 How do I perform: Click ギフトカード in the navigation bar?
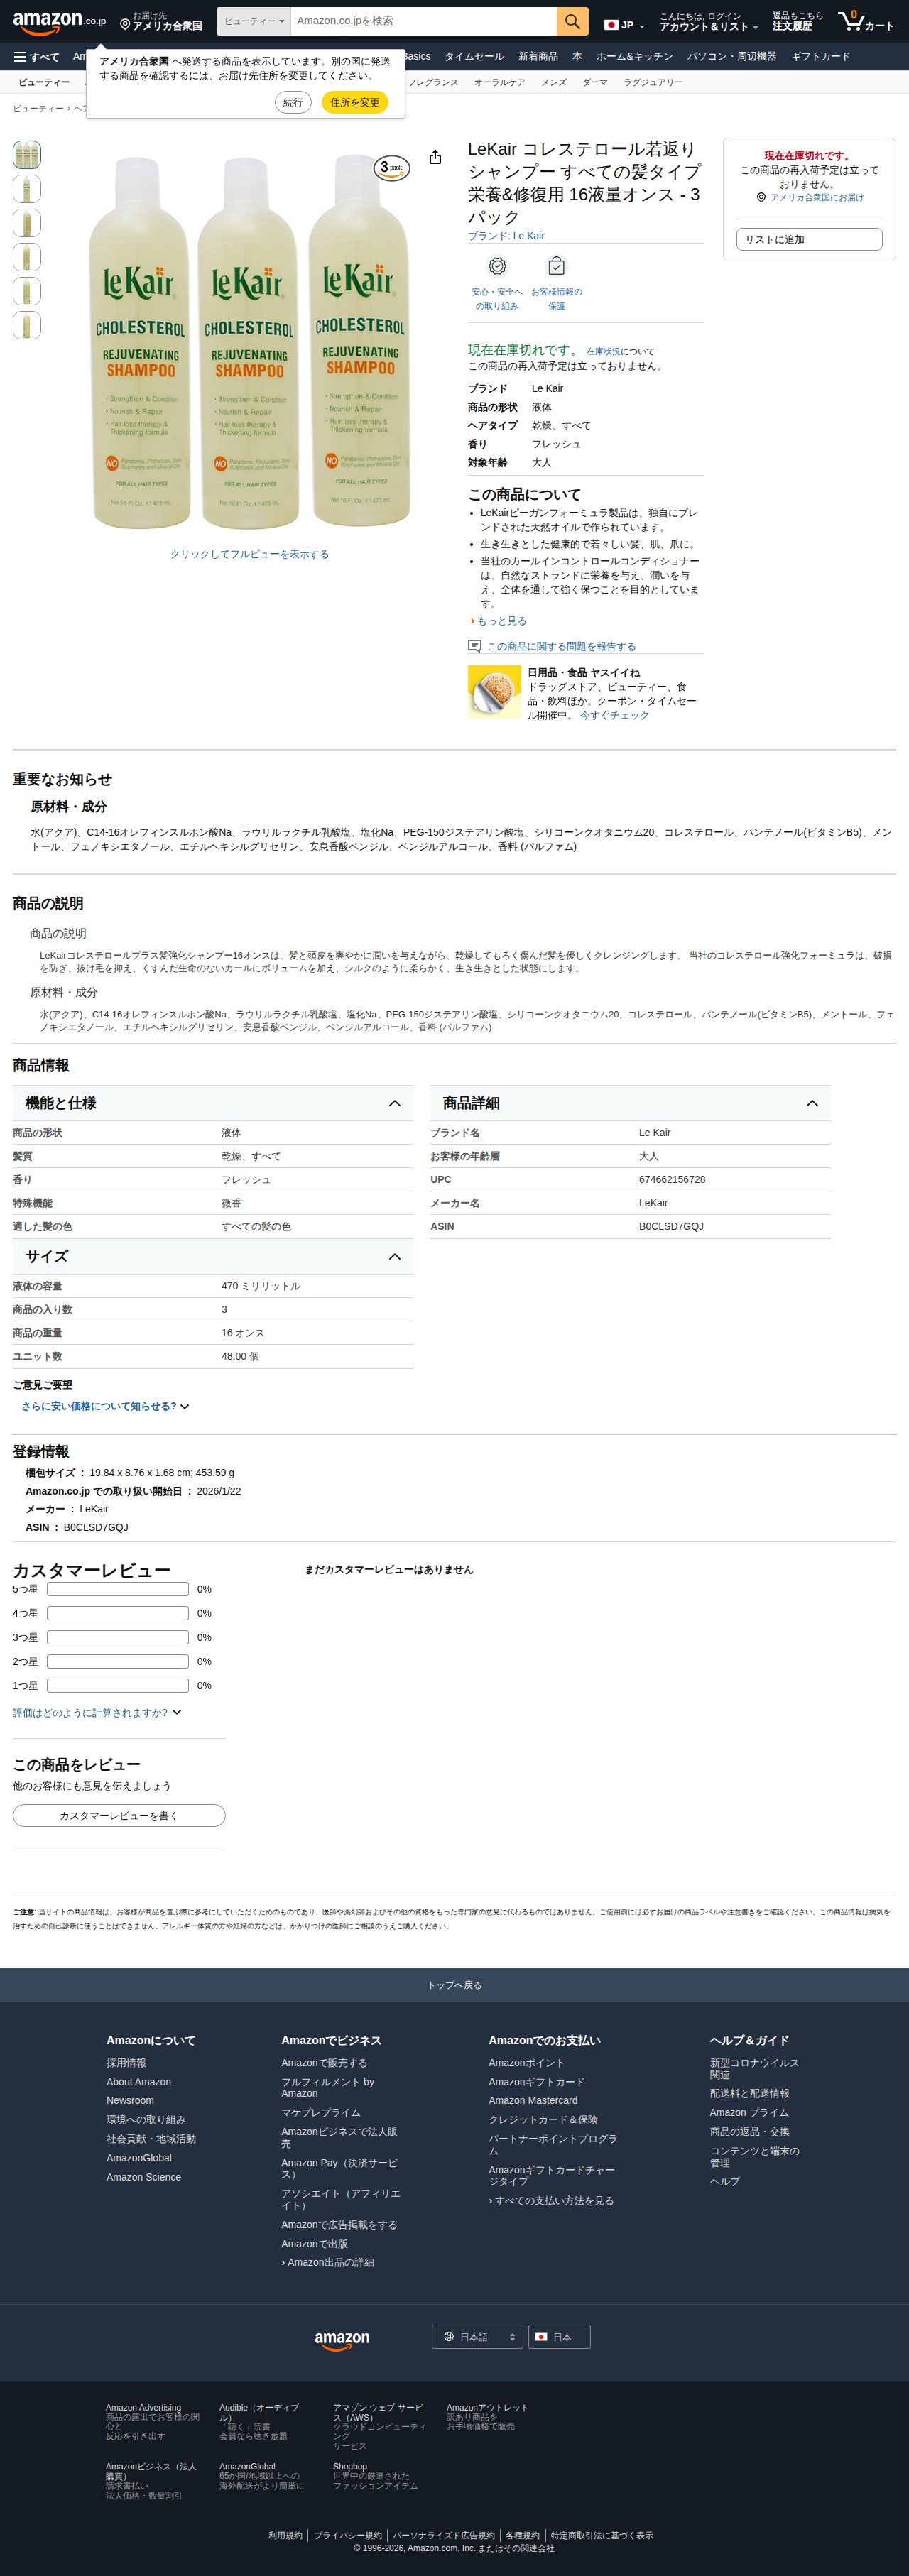(820, 57)
